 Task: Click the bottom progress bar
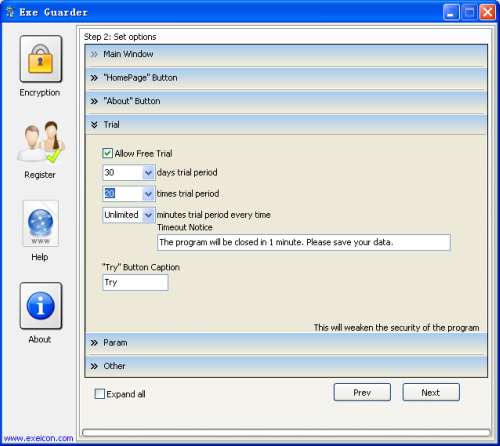(x=286, y=432)
